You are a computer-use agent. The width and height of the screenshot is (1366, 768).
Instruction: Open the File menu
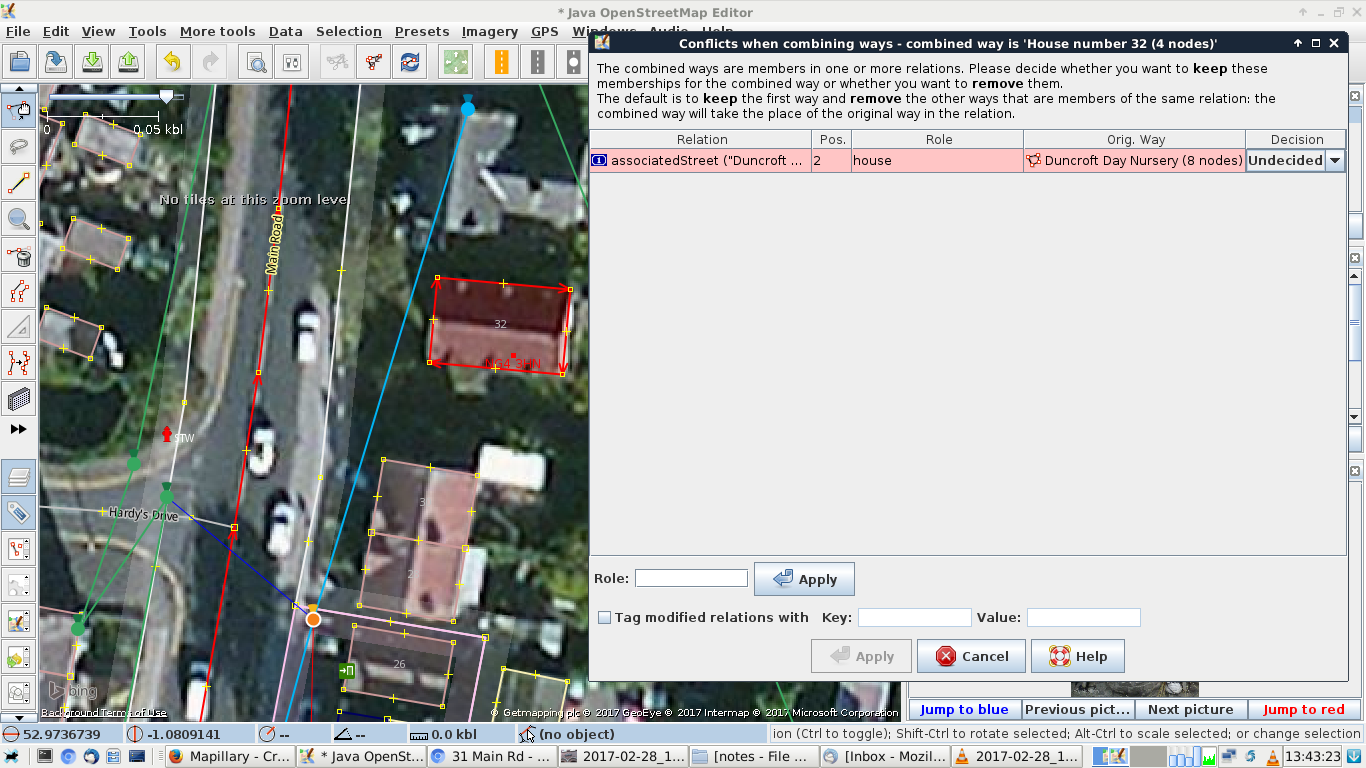click(18, 32)
